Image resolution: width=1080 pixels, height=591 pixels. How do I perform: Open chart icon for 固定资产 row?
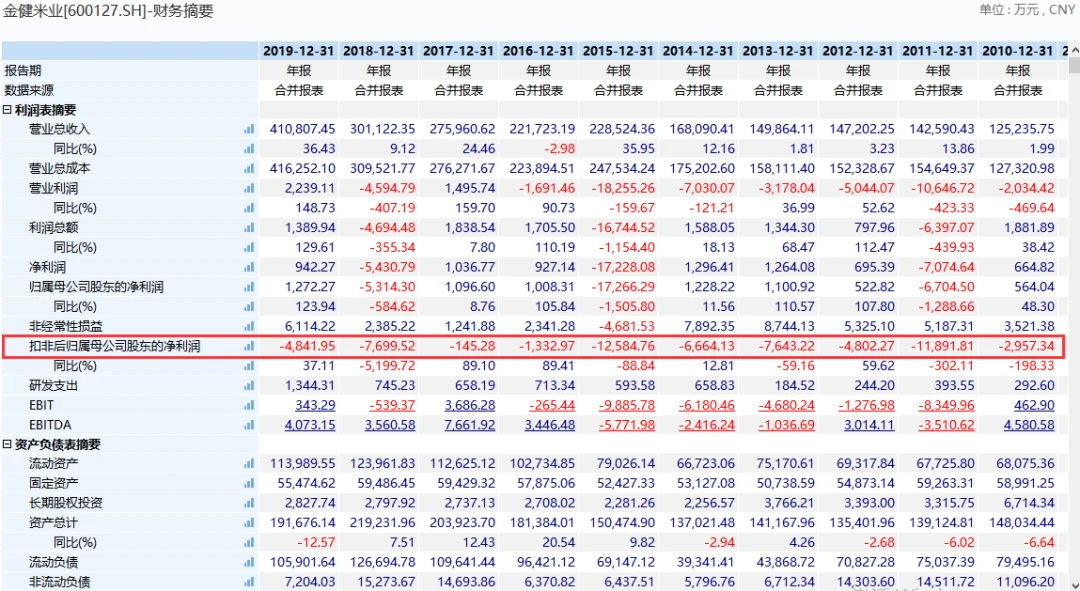point(249,484)
